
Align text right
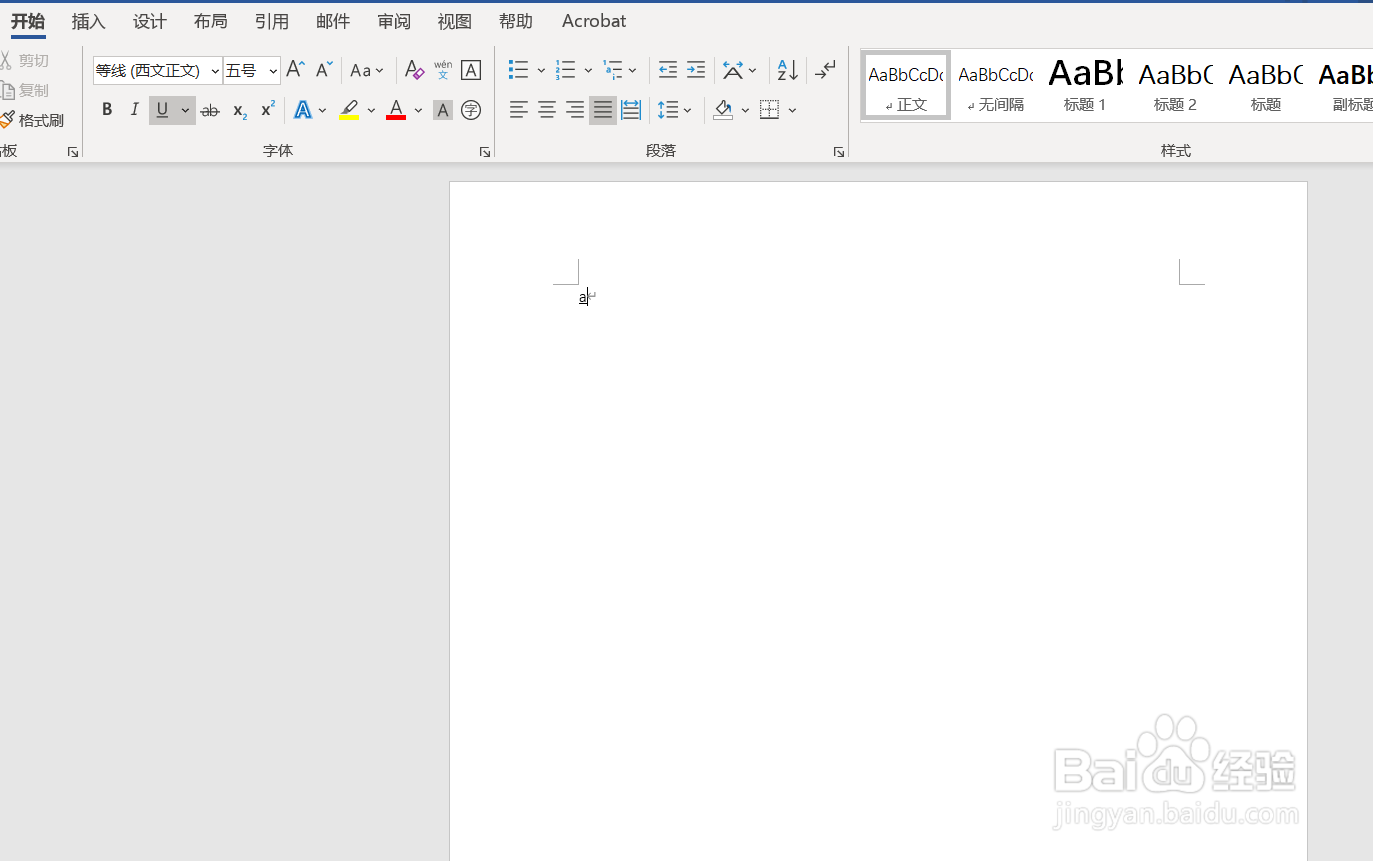pyautogui.click(x=575, y=110)
